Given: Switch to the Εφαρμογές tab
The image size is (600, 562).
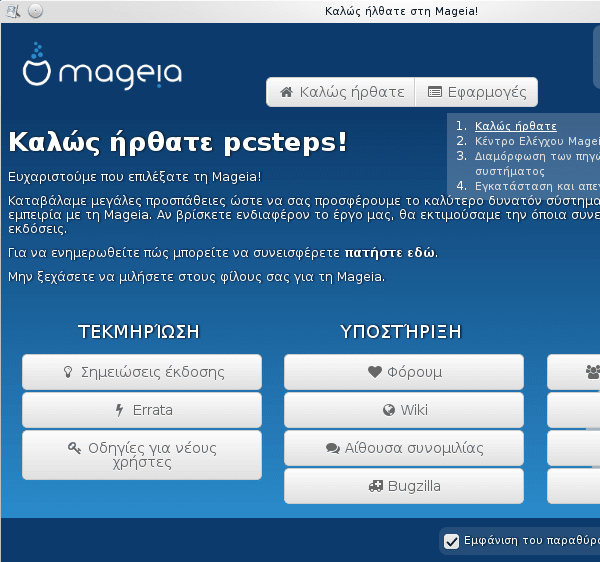Looking at the screenshot, I should click(477, 92).
